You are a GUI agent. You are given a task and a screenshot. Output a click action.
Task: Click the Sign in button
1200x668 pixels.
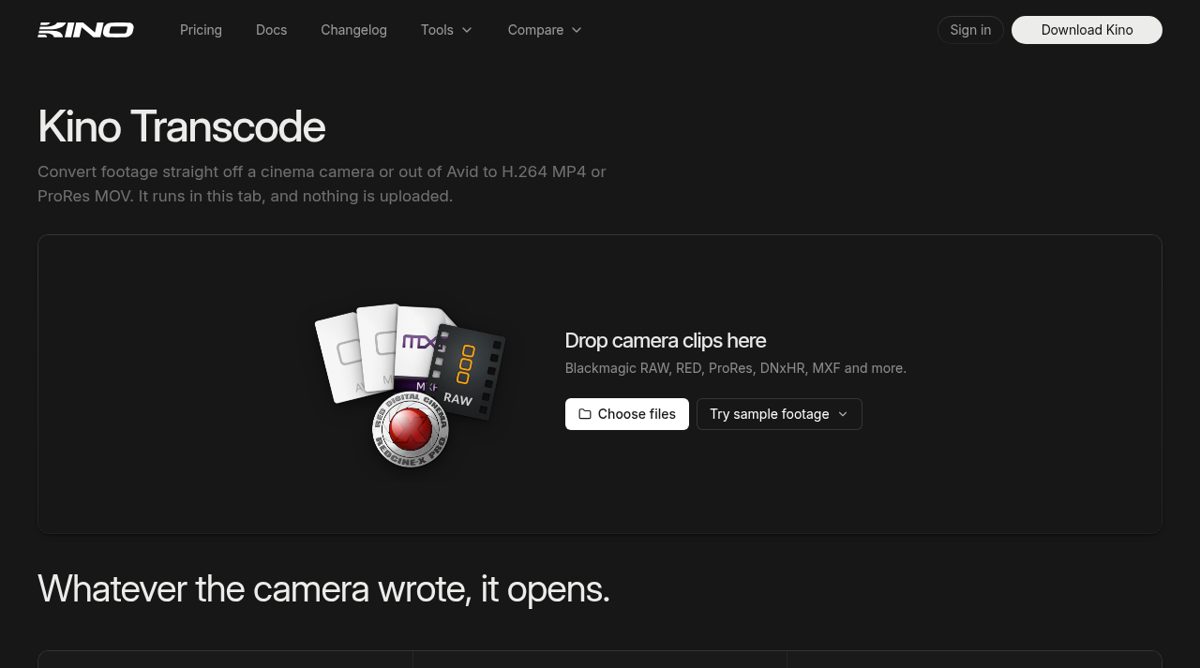tap(970, 30)
